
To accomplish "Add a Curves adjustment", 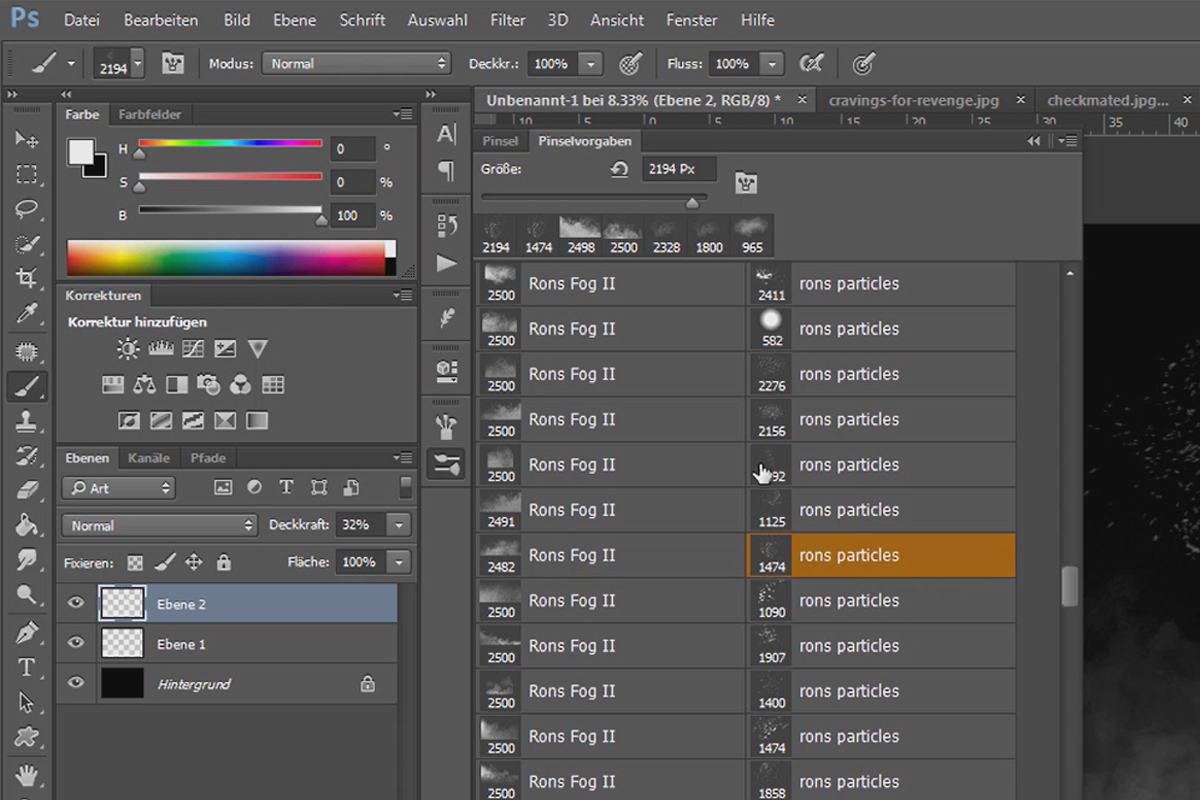I will coord(193,349).
